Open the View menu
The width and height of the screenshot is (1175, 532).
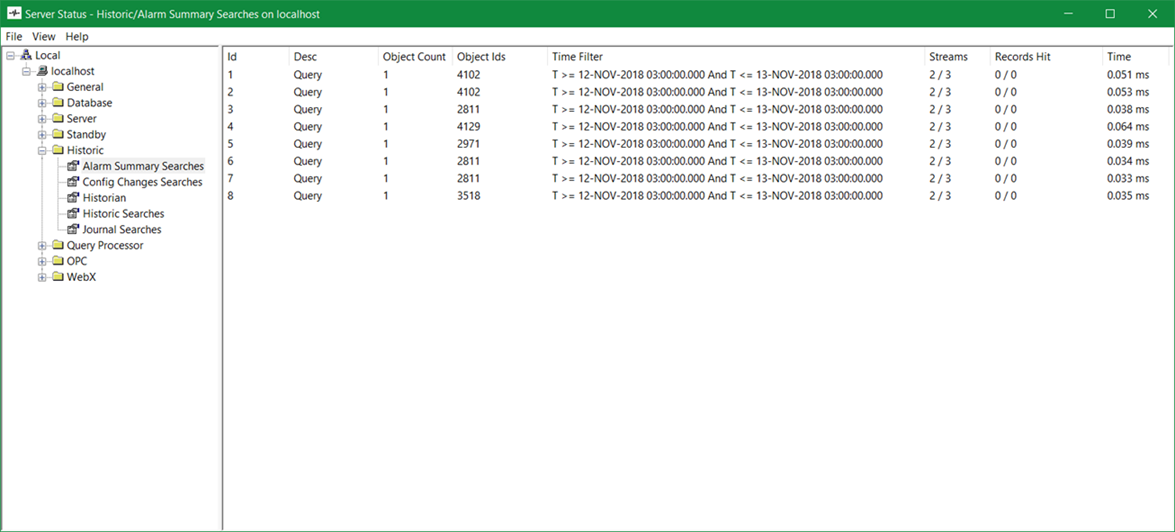[44, 37]
